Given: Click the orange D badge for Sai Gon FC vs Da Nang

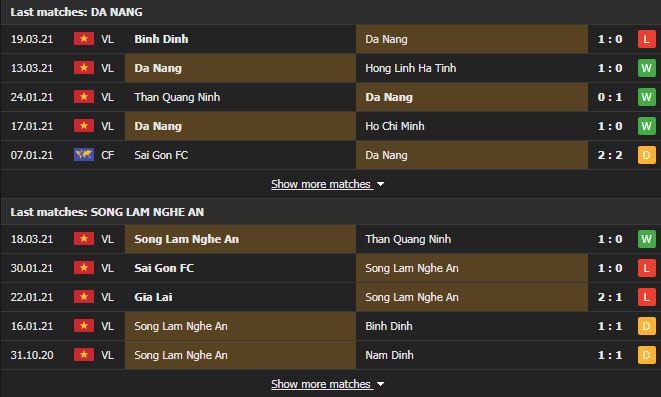Looking at the screenshot, I should pos(646,155).
